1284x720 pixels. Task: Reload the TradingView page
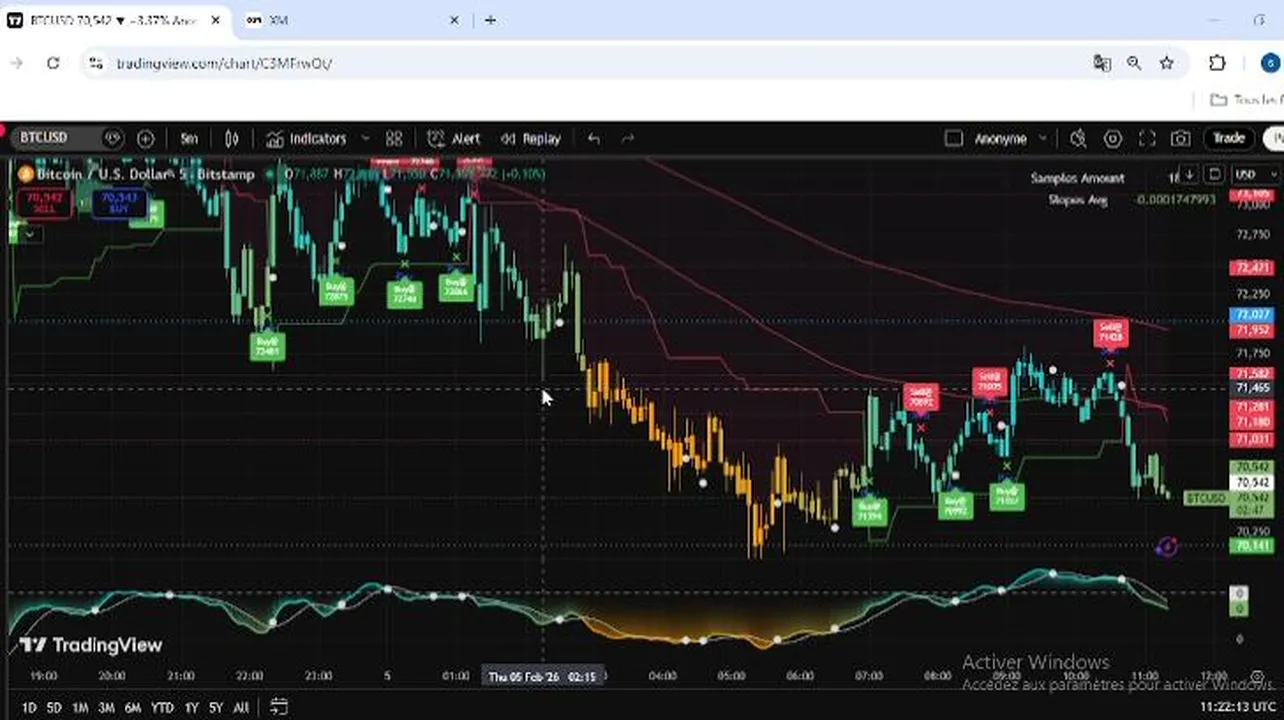(x=53, y=63)
